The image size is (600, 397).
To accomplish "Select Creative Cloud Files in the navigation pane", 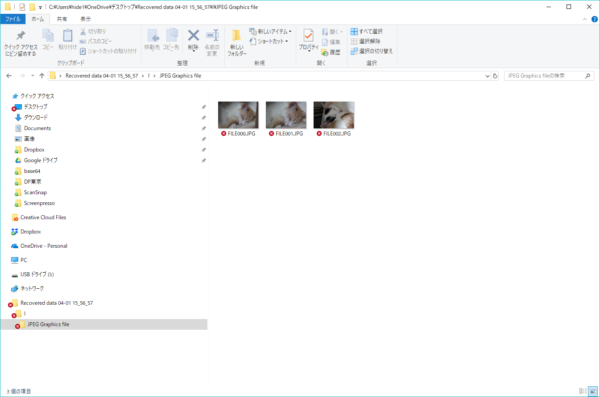I will point(39,217).
